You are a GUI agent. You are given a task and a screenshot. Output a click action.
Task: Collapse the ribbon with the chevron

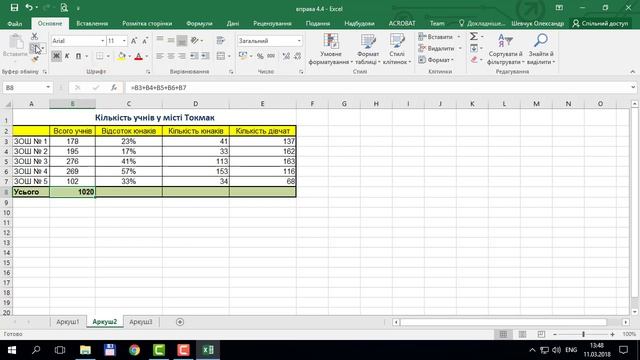(632, 72)
